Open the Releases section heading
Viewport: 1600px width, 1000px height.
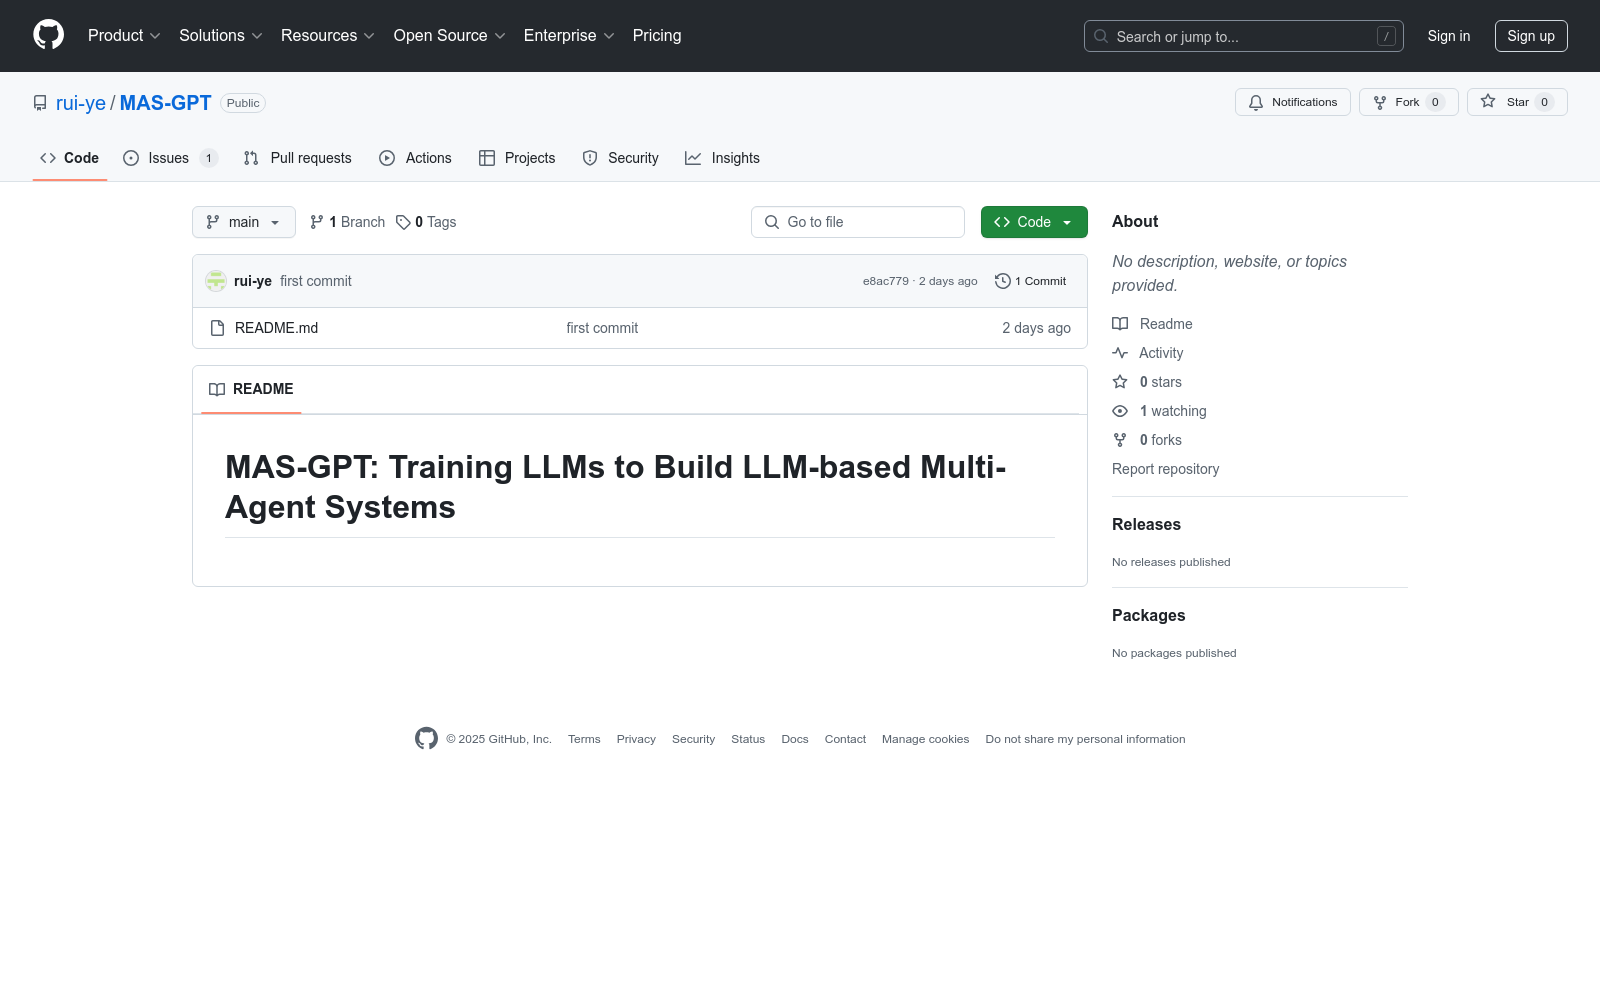pos(1146,524)
